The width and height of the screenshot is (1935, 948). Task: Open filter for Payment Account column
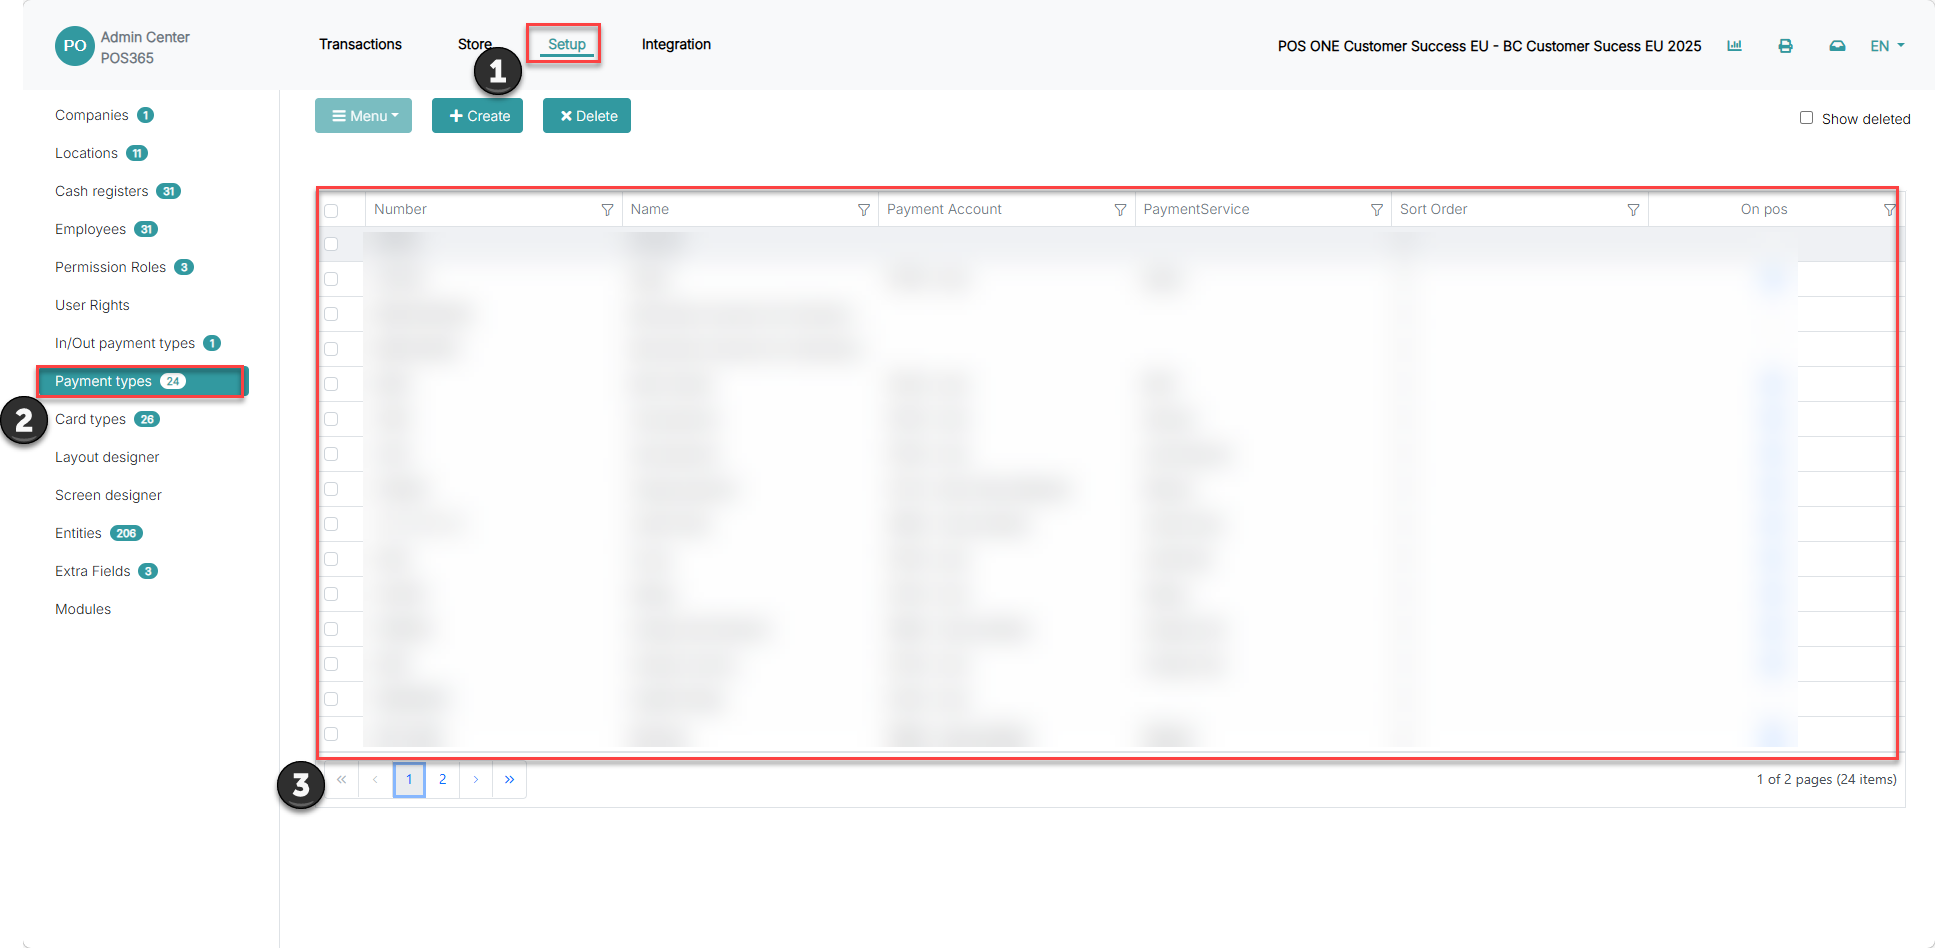(1120, 210)
